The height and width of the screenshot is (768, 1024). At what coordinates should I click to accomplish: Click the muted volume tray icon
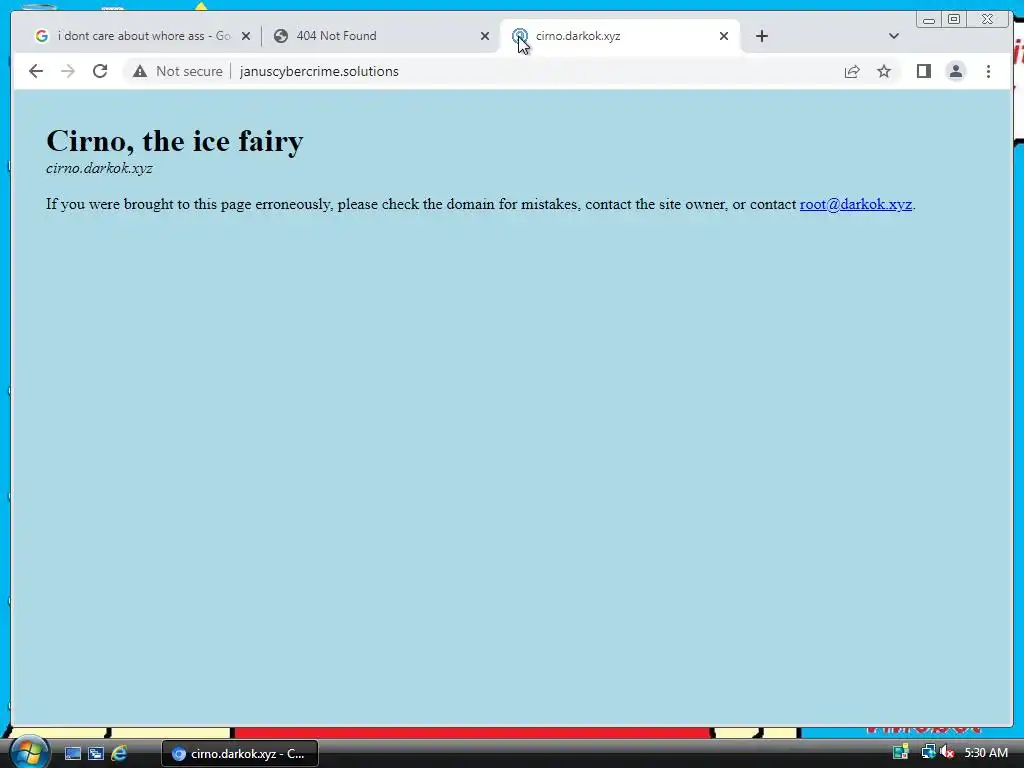pyautogui.click(x=946, y=752)
